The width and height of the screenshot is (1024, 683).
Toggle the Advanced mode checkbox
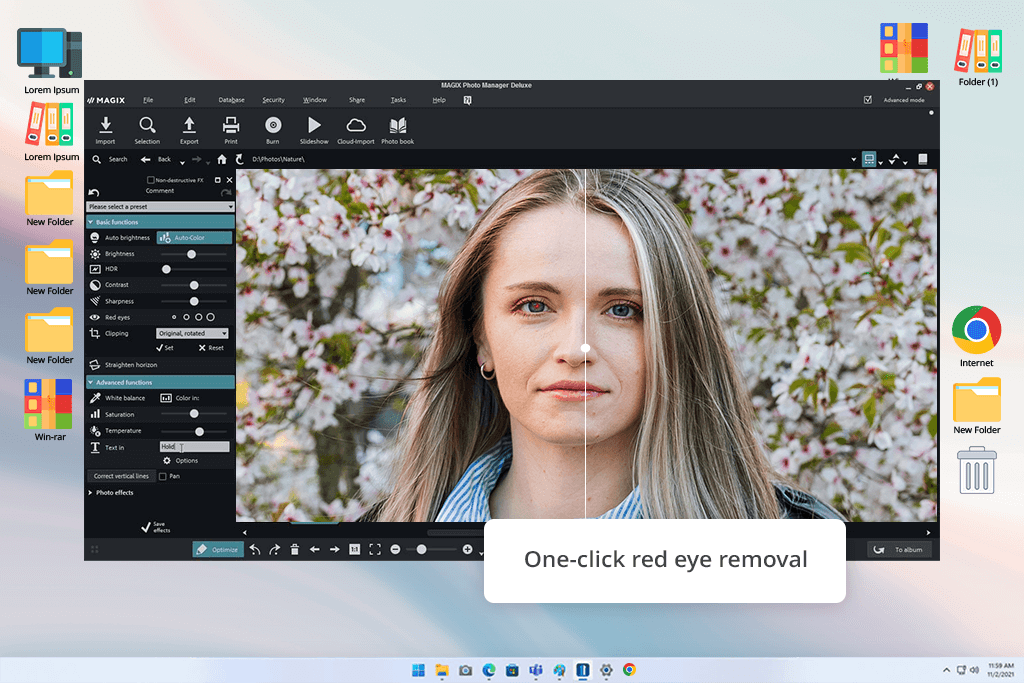[x=868, y=100]
